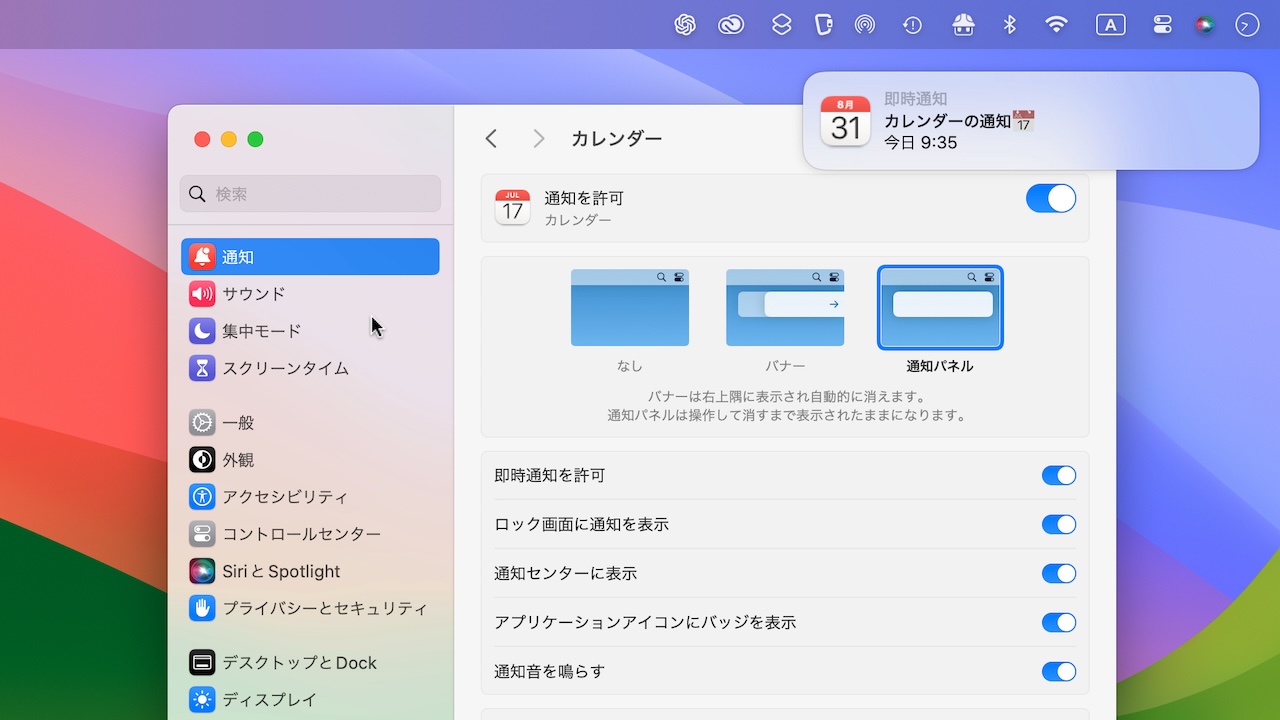Open 集中モード settings label
This screenshot has width=1280, height=720.
[262, 331]
